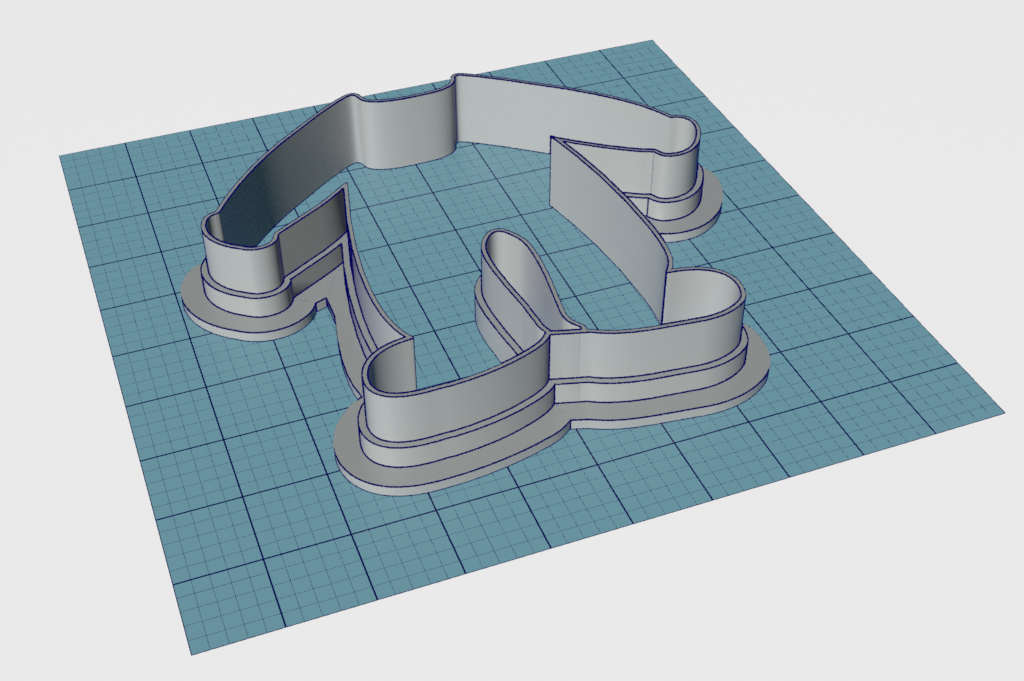Select the grid plane's left corner

(x=62, y=156)
